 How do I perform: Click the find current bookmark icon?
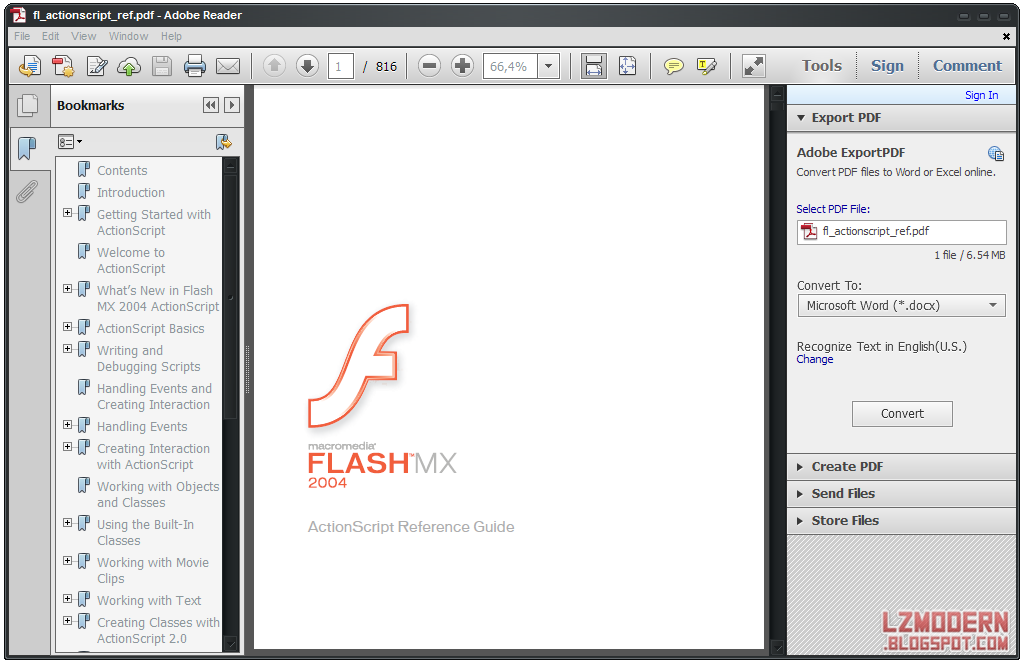point(224,142)
